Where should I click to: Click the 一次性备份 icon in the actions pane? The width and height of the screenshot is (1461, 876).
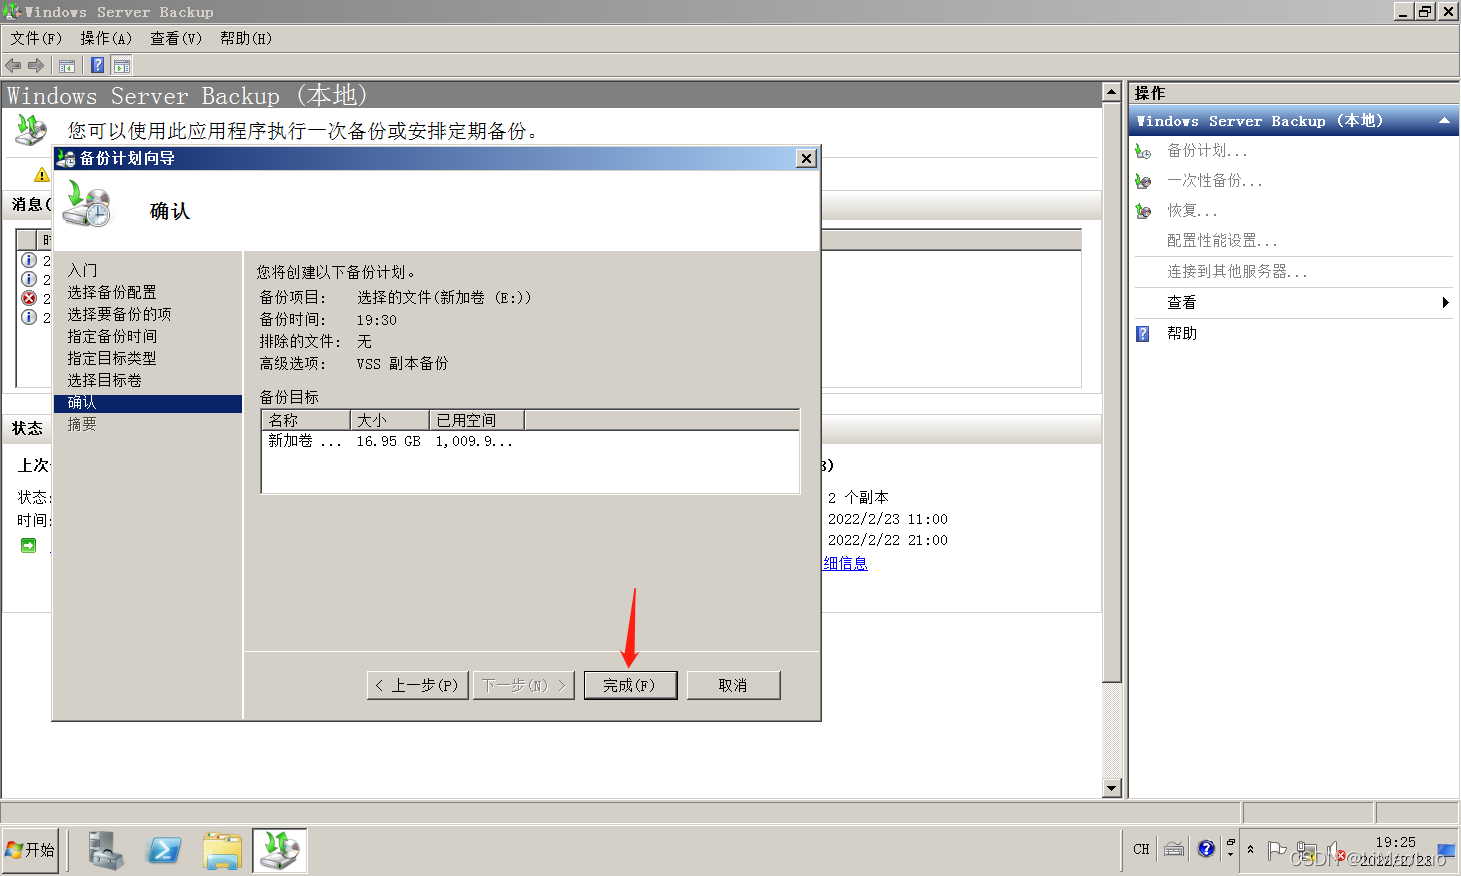[1144, 181]
